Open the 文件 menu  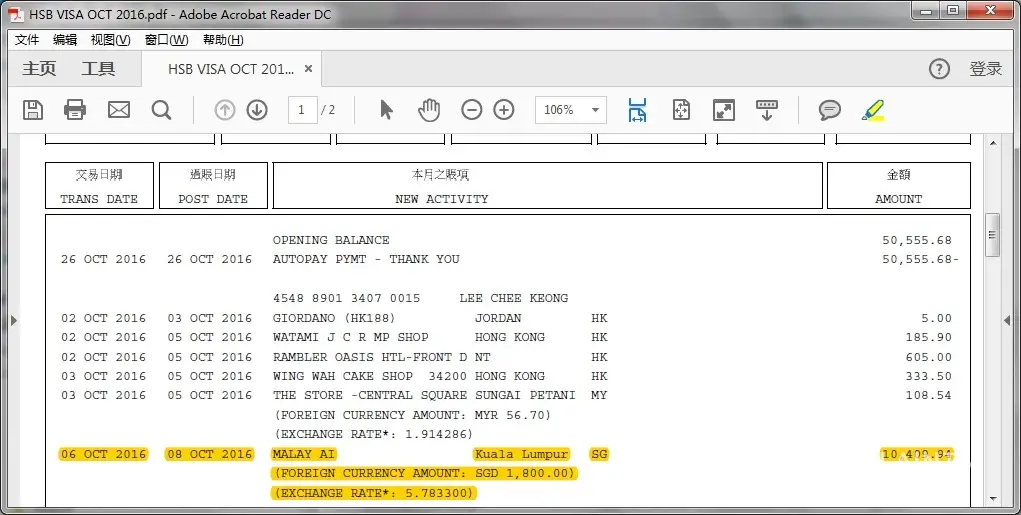(27, 40)
